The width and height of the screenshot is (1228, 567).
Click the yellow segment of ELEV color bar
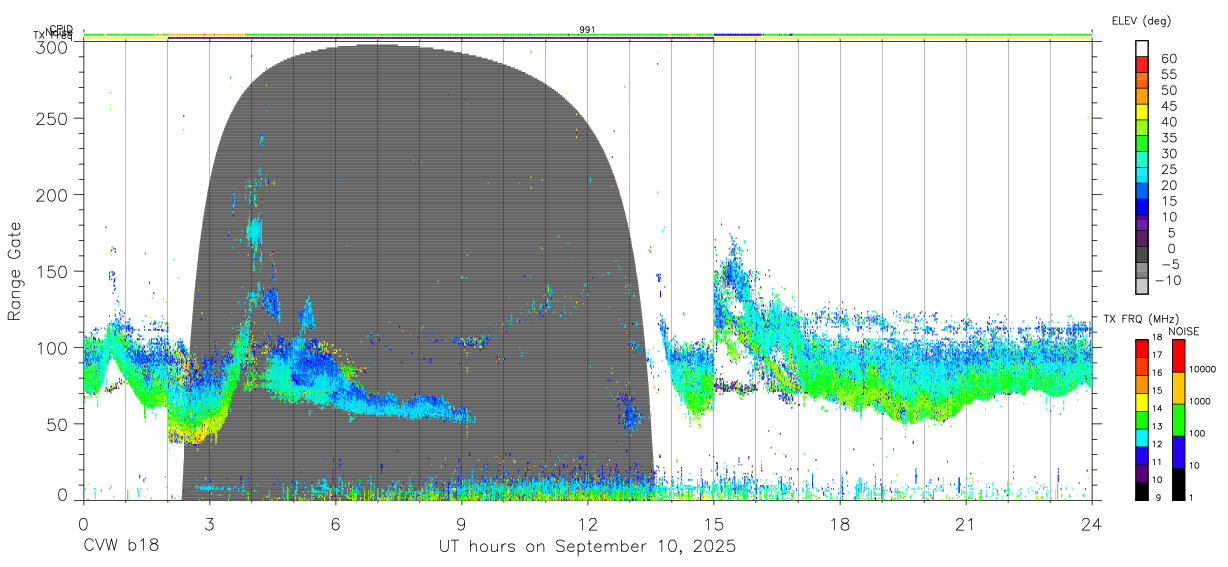click(1142, 112)
